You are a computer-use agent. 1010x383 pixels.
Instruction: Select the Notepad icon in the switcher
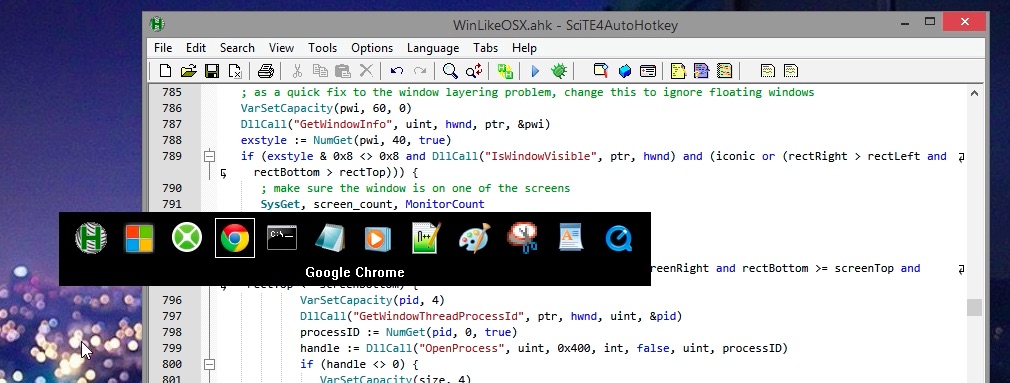(330, 238)
